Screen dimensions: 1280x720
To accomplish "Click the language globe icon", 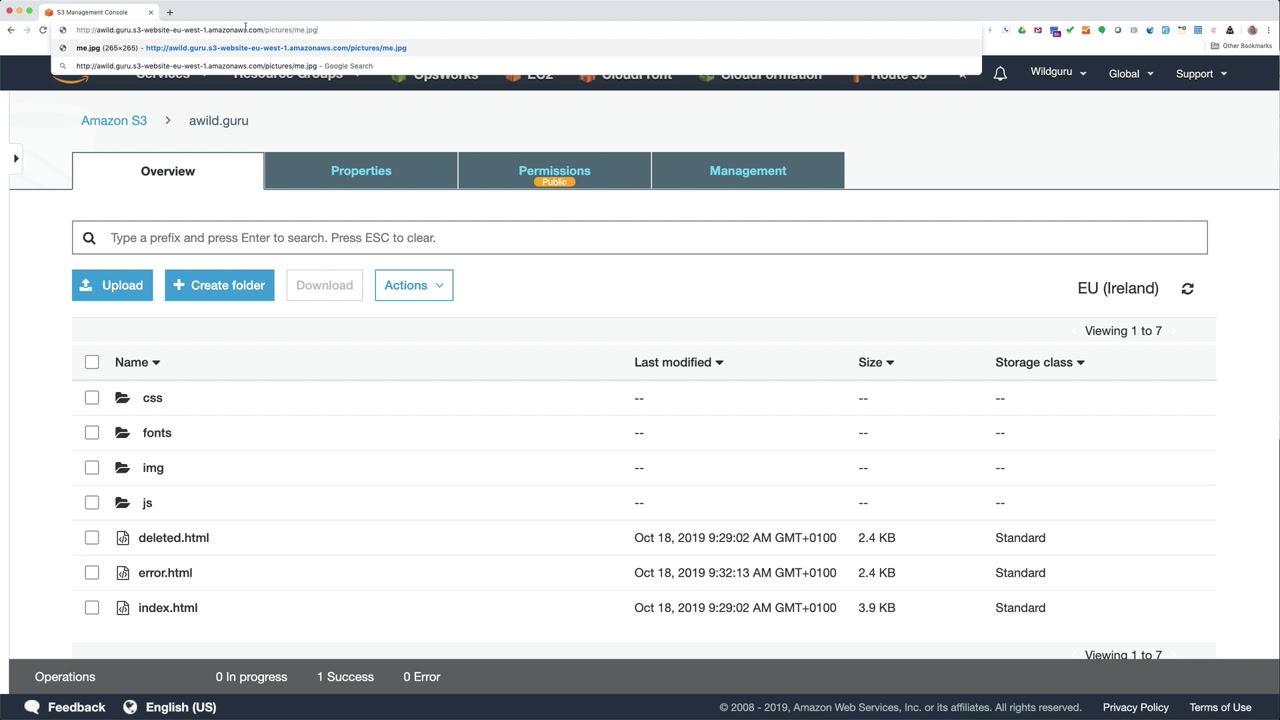I will click(x=130, y=707).
